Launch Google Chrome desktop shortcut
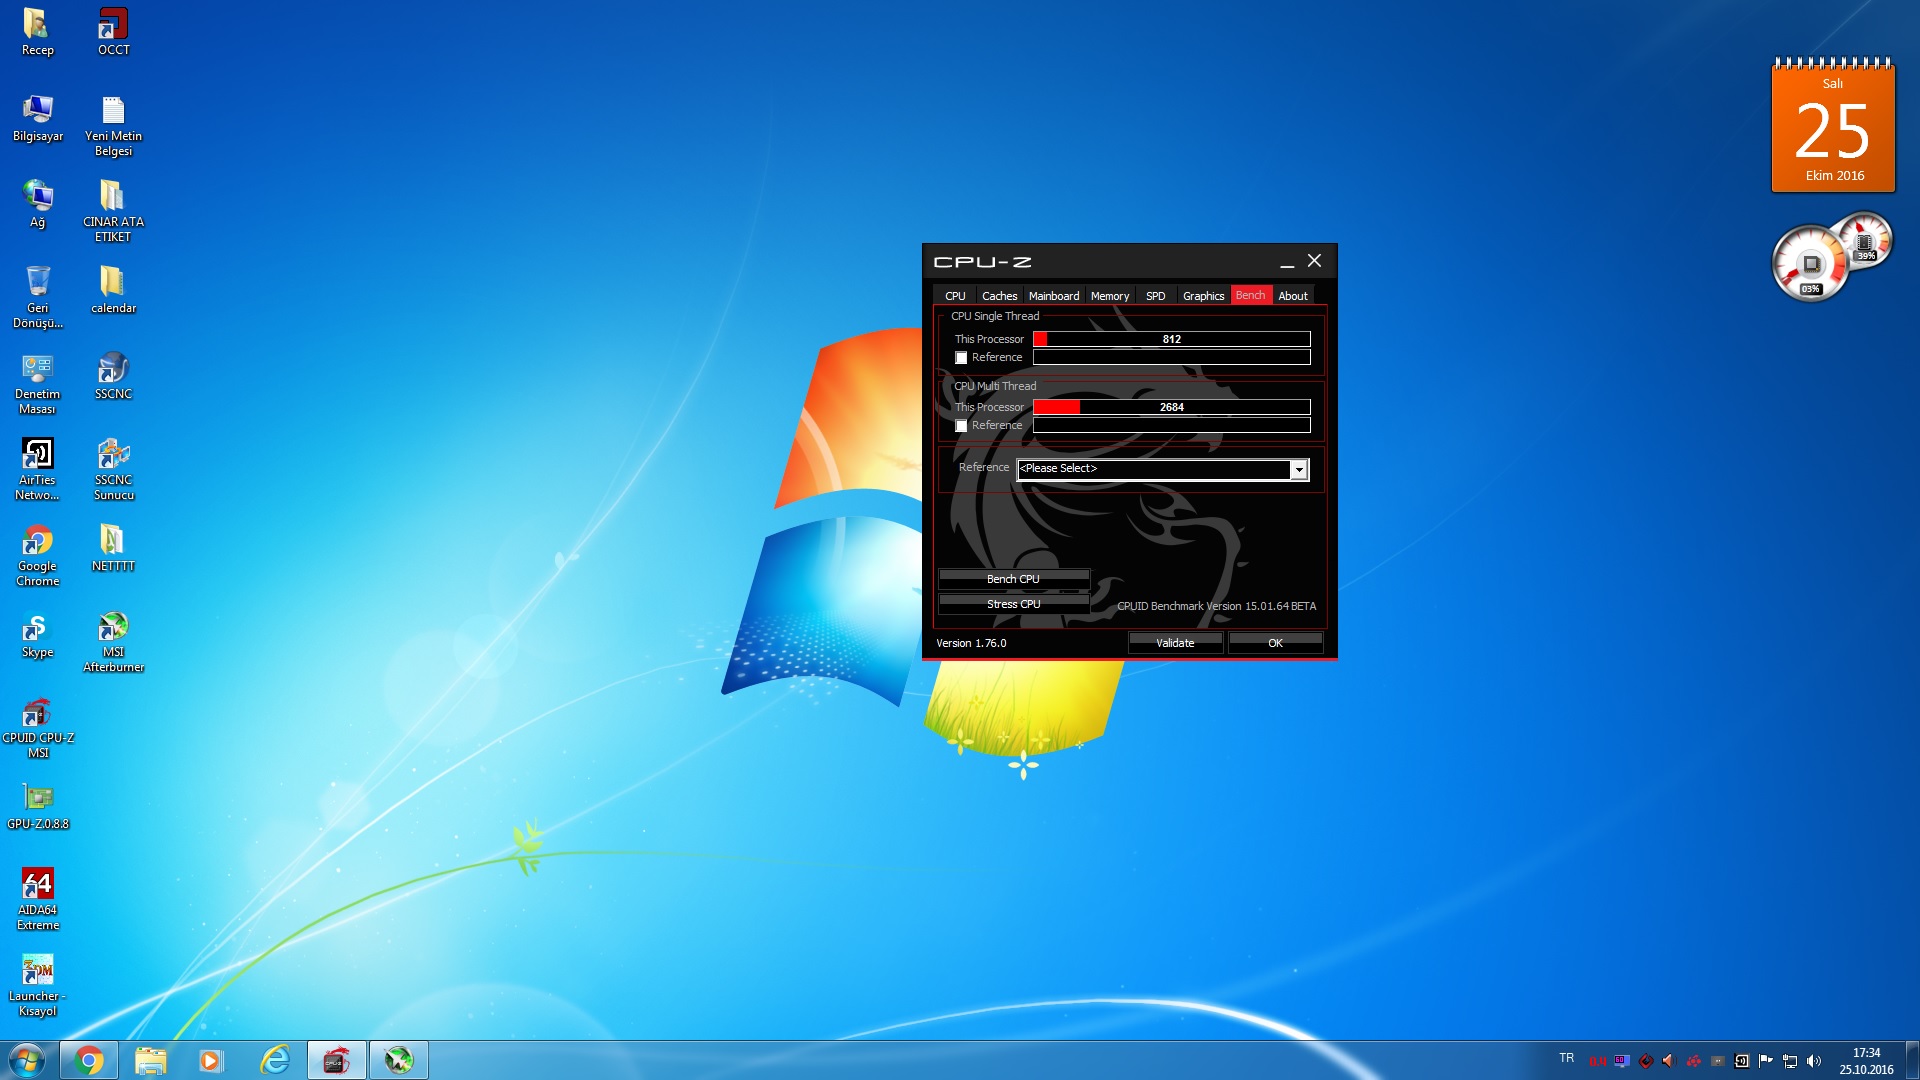This screenshot has width=1920, height=1080. point(37,556)
